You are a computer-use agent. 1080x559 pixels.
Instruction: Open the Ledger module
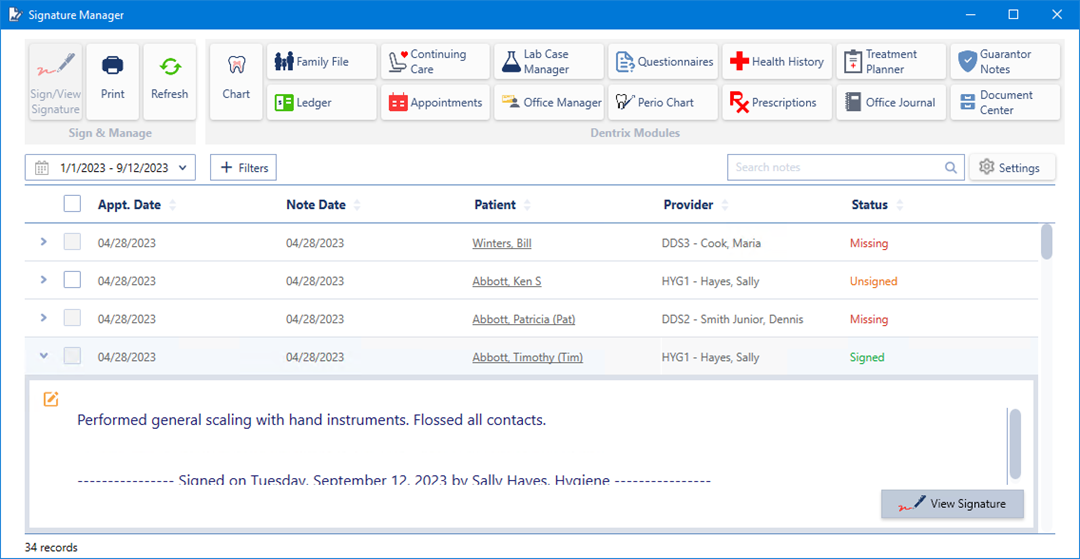pos(322,102)
